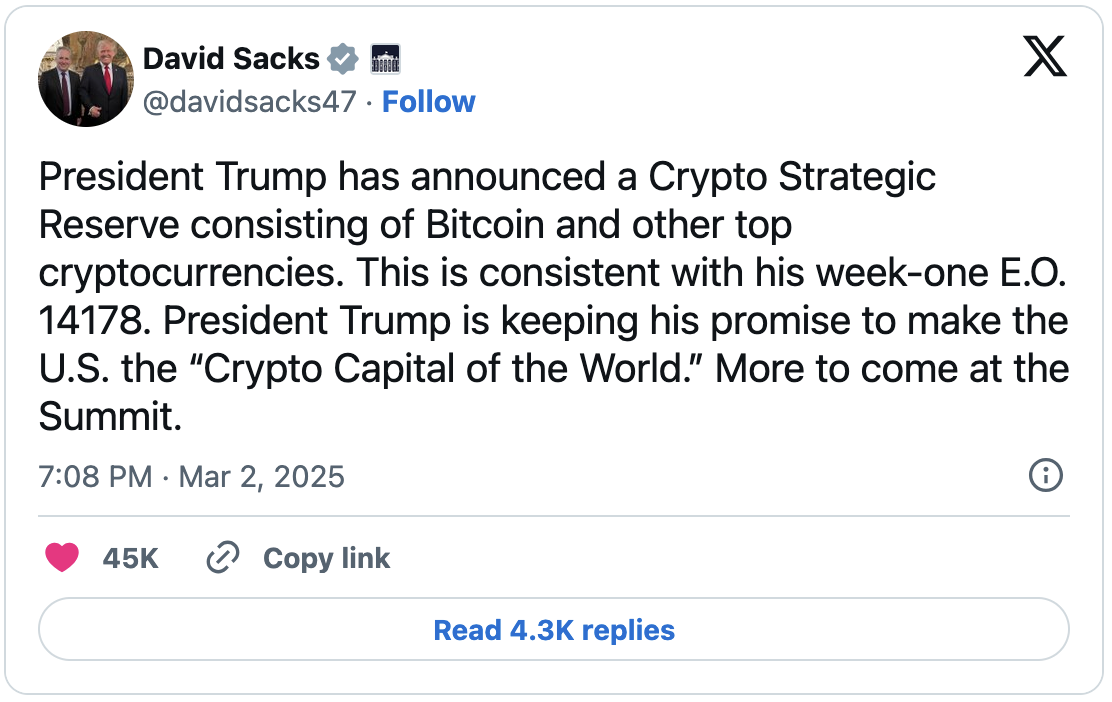Click the 45K likes count
The width and height of the screenshot is (1112, 702).
(130, 558)
